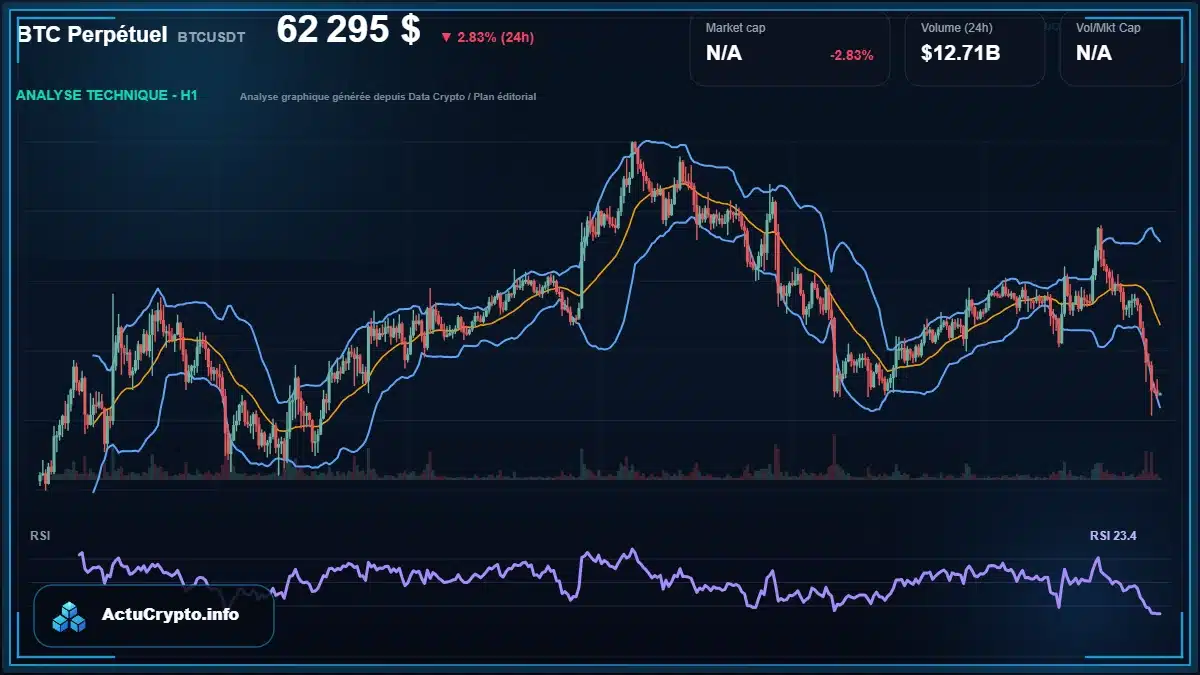1200x675 pixels.
Task: Click the N/A value under Market cap
Action: 724,54
